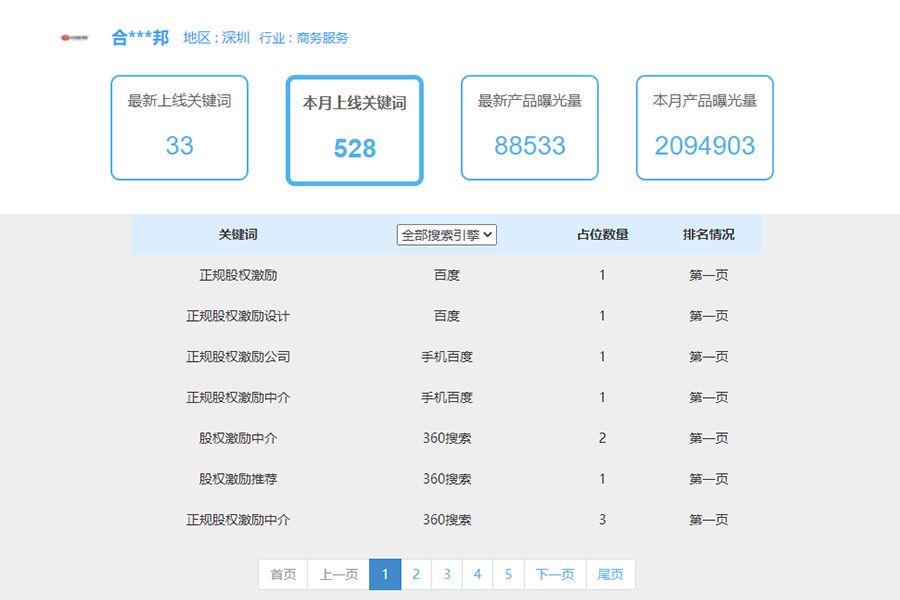Select 百度 in the 正规股权激励 row
900x600 pixels.
point(447,275)
